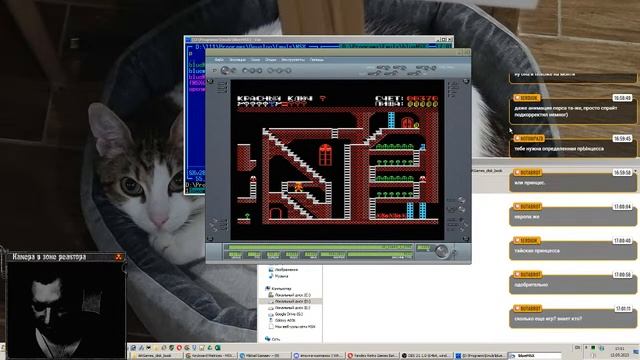
Task: Open the Помощь menu in blueMSX
Action: pyautogui.click(x=316, y=60)
